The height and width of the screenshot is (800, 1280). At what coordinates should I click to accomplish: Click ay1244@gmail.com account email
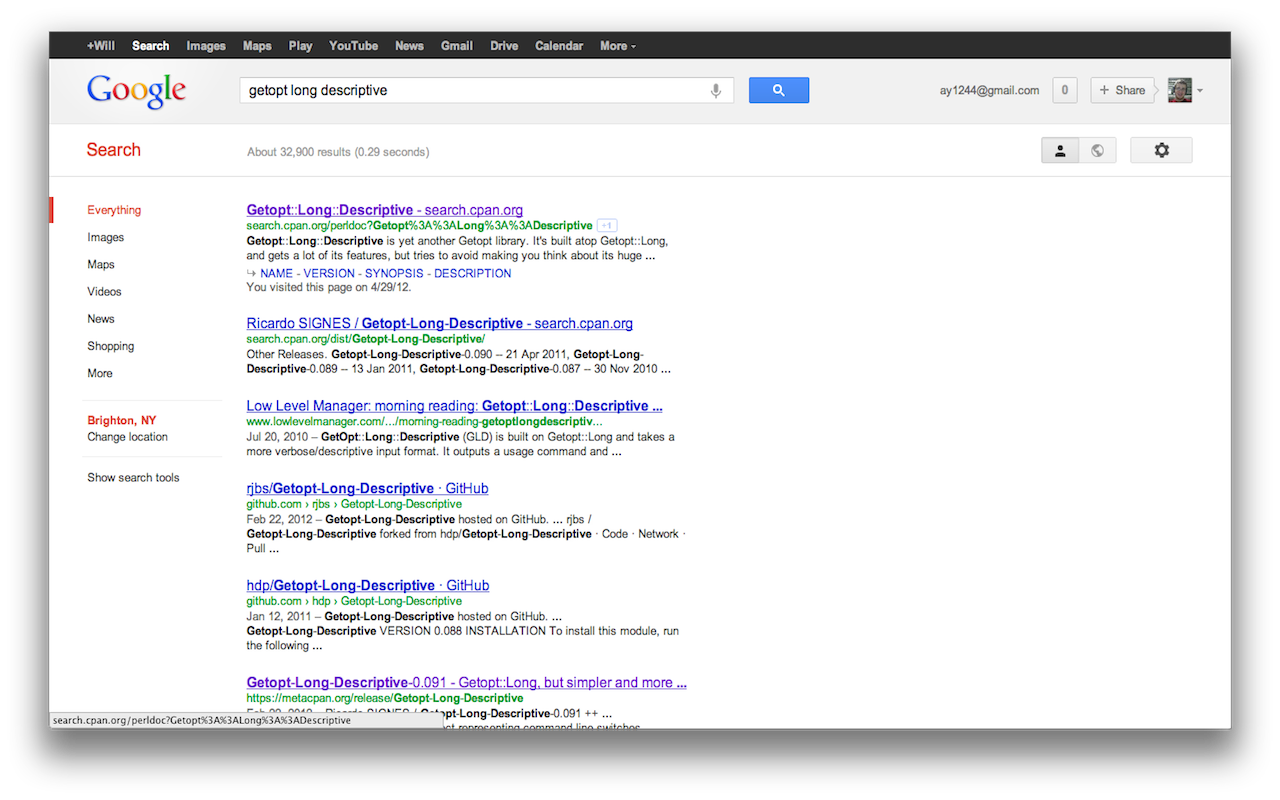989,90
